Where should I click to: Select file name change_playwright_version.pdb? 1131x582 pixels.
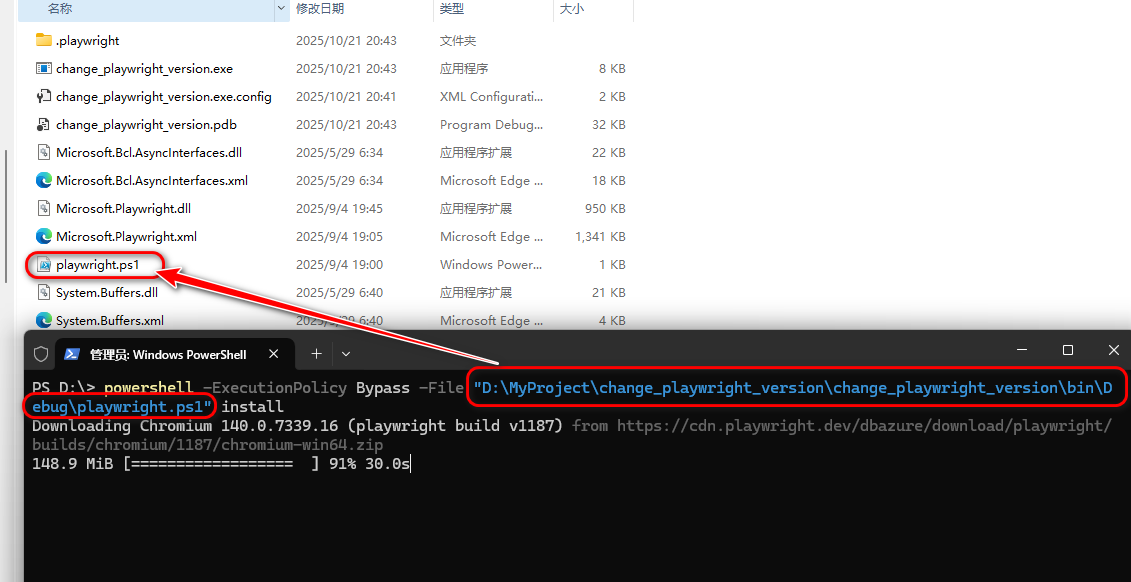click(146, 125)
